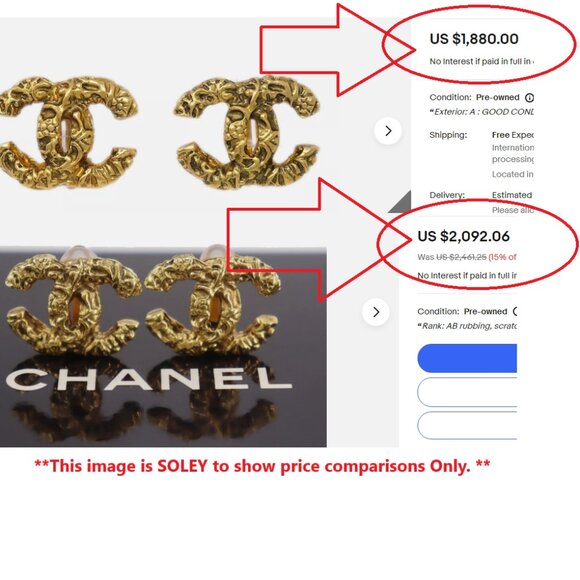580x580 pixels.
Task: Click lower listing's No Interest if paid in full link
Action: point(467,276)
